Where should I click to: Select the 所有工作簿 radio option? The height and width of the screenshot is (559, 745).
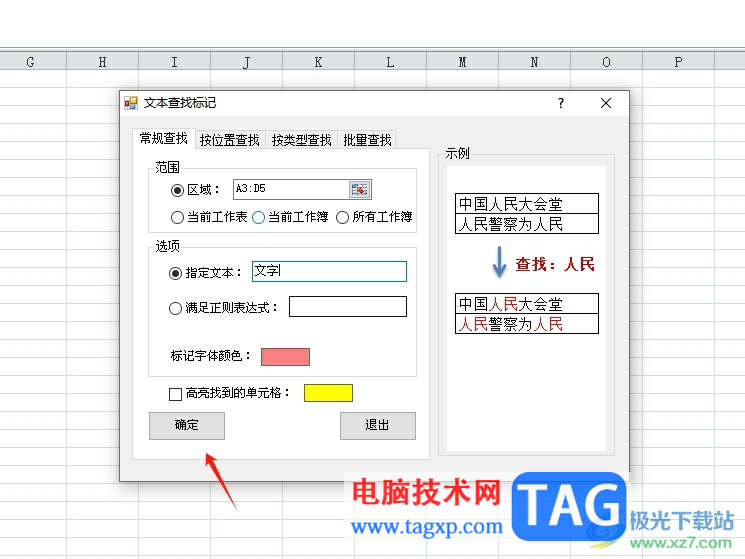tap(343, 218)
